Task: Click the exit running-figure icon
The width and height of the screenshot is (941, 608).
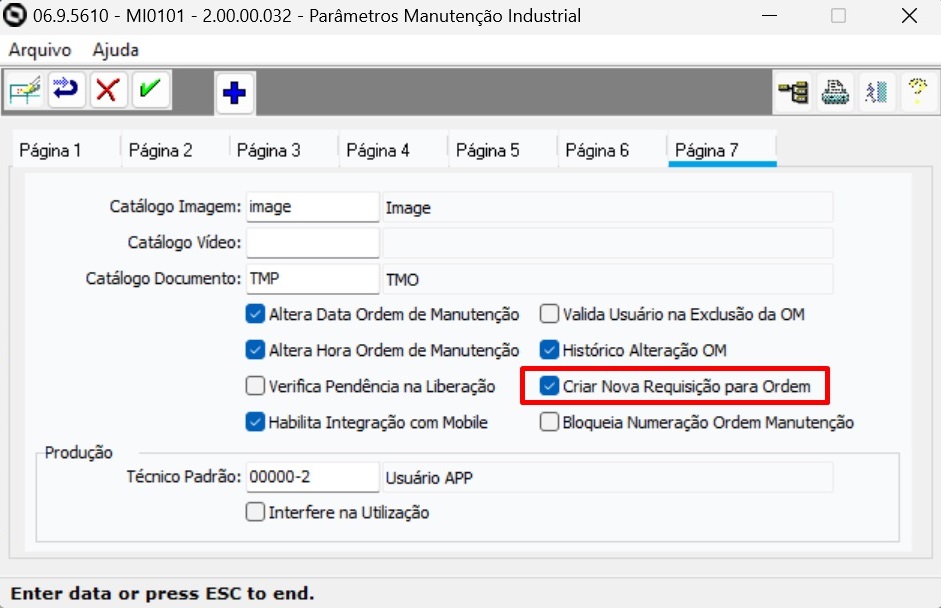Action: coord(876,92)
